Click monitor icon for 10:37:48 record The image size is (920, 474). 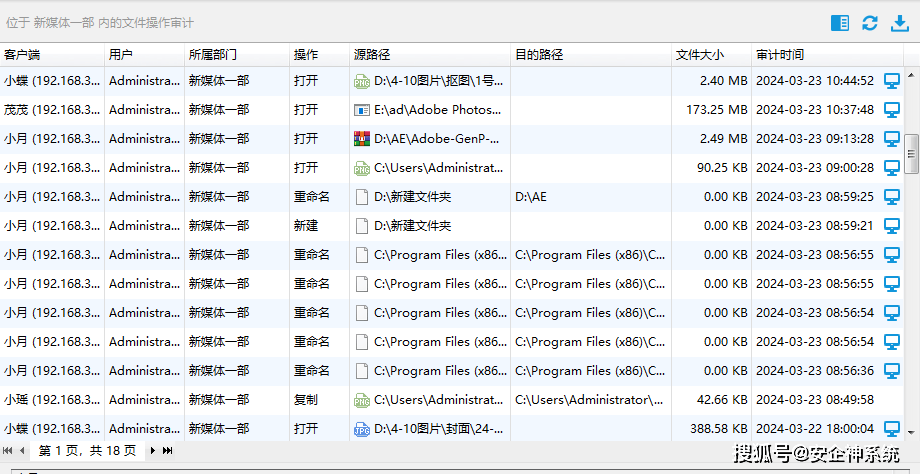click(892, 110)
